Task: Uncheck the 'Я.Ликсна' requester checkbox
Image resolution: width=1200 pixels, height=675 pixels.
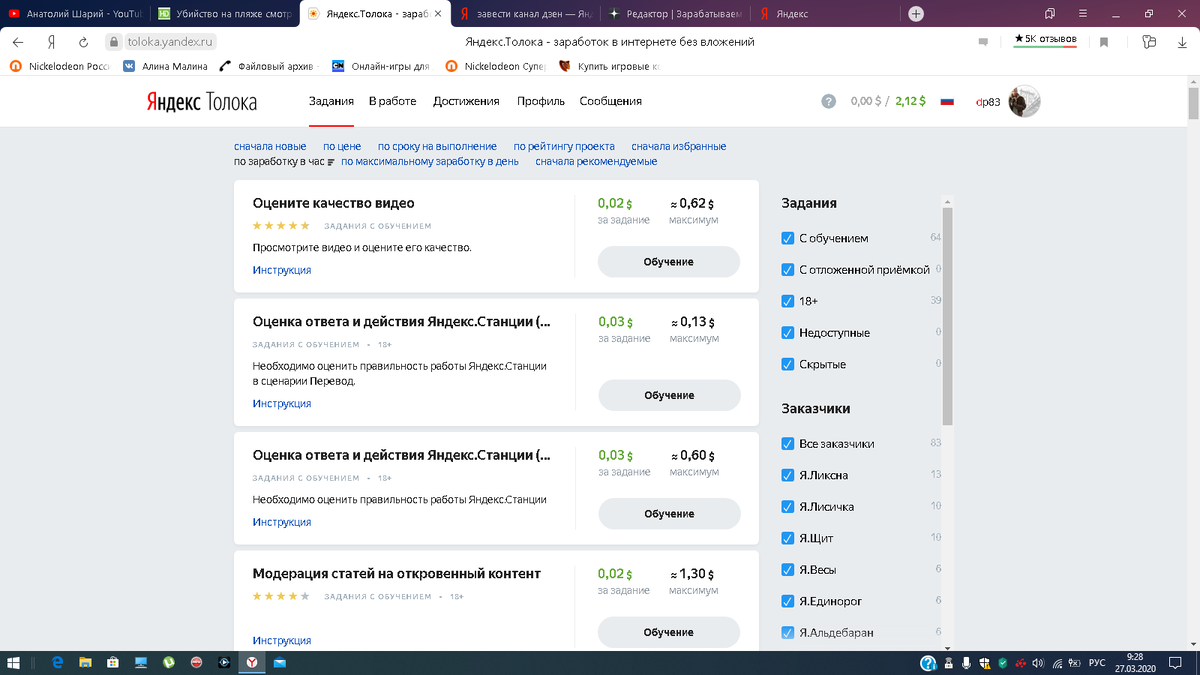Action: click(788, 475)
